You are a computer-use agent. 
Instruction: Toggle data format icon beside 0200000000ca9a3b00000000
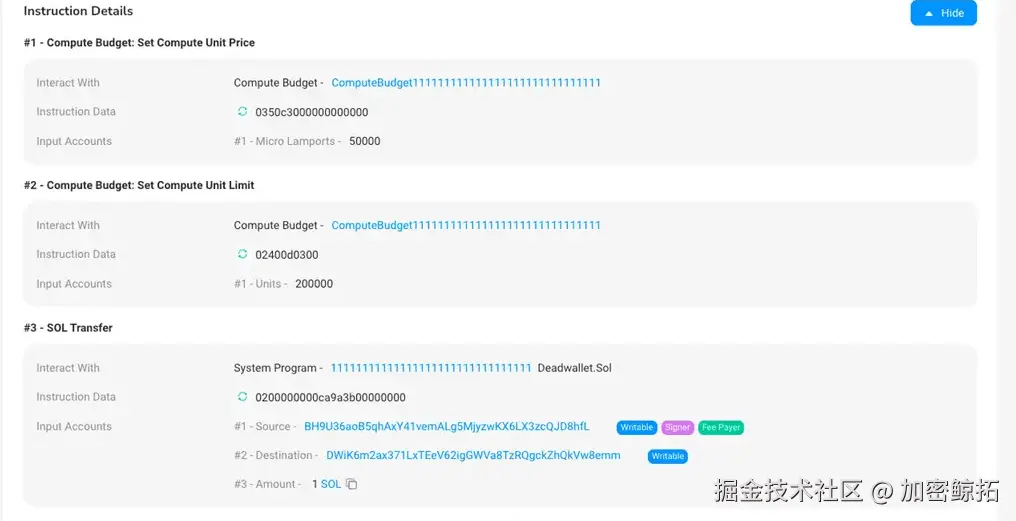[x=242, y=397]
